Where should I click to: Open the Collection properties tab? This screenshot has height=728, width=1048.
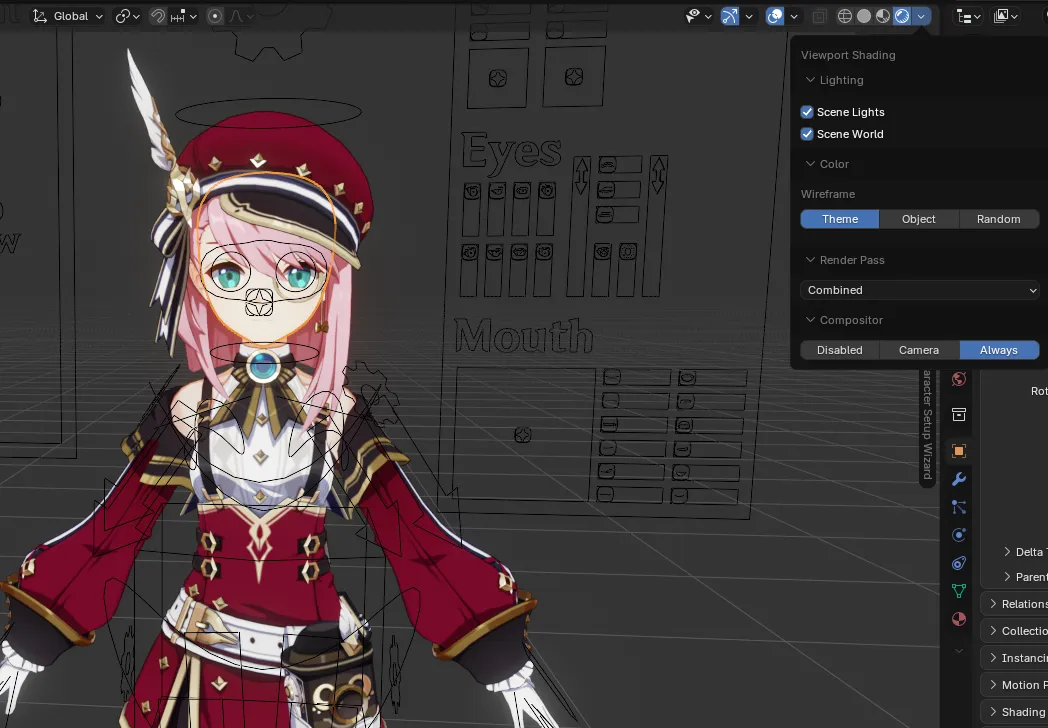[958, 414]
